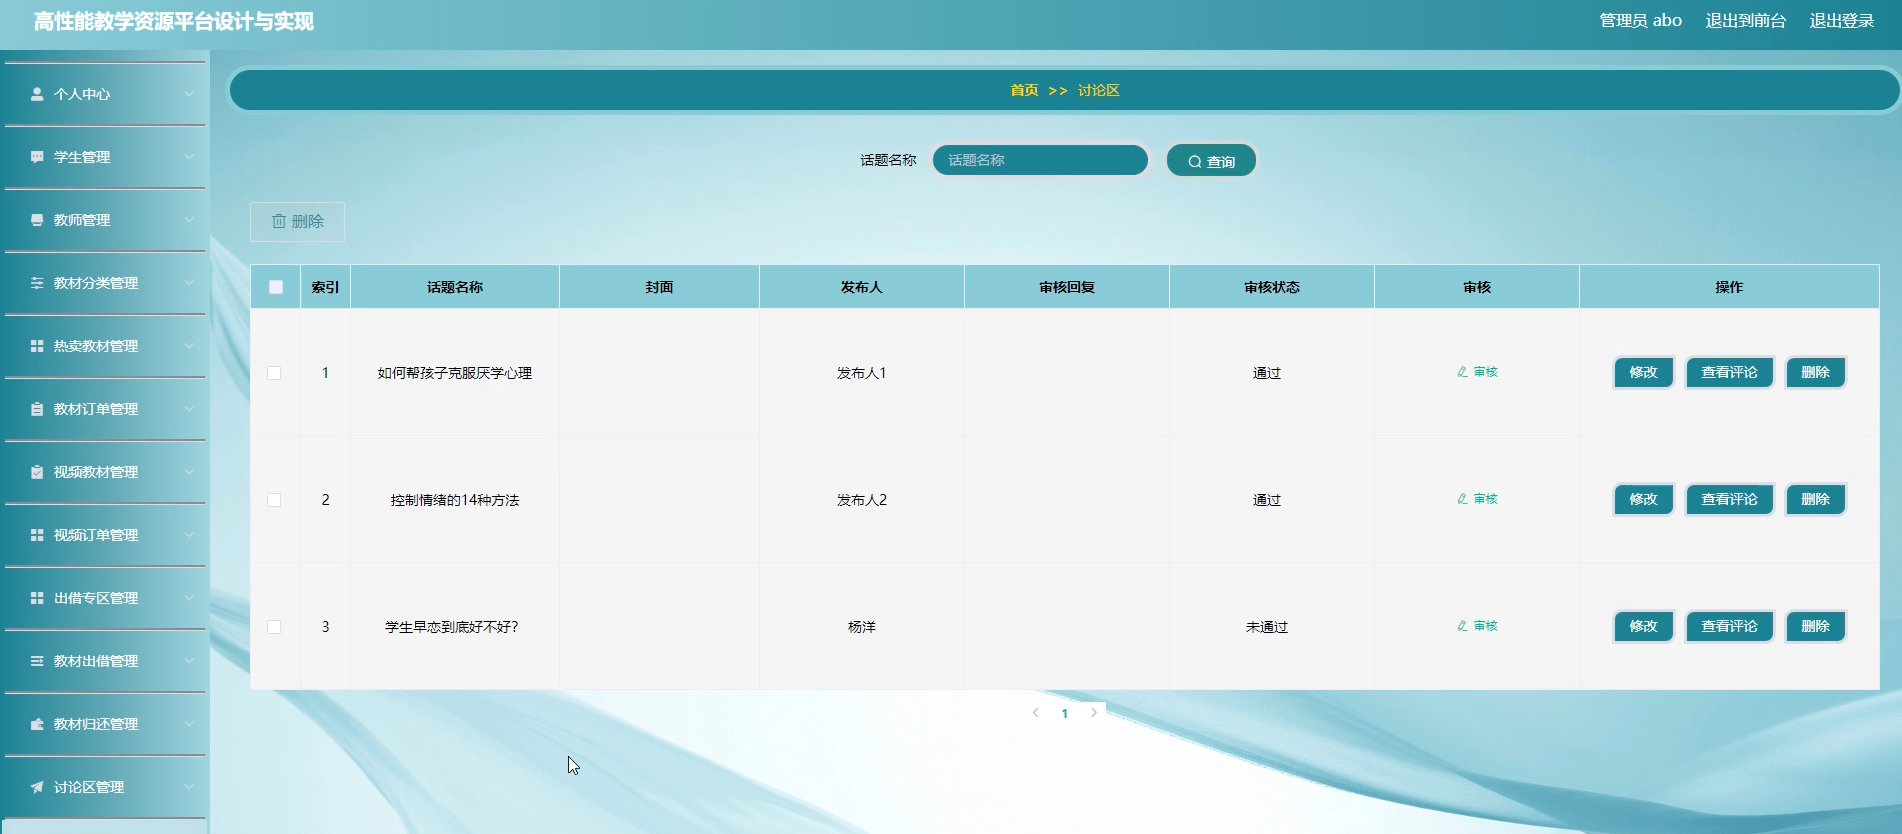Click the 学生管理 sidebar icon

click(x=37, y=157)
